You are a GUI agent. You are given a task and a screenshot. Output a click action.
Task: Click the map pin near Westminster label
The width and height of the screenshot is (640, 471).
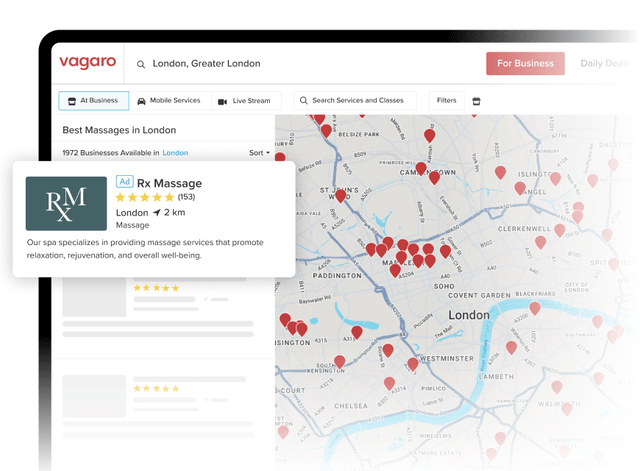click(x=413, y=364)
